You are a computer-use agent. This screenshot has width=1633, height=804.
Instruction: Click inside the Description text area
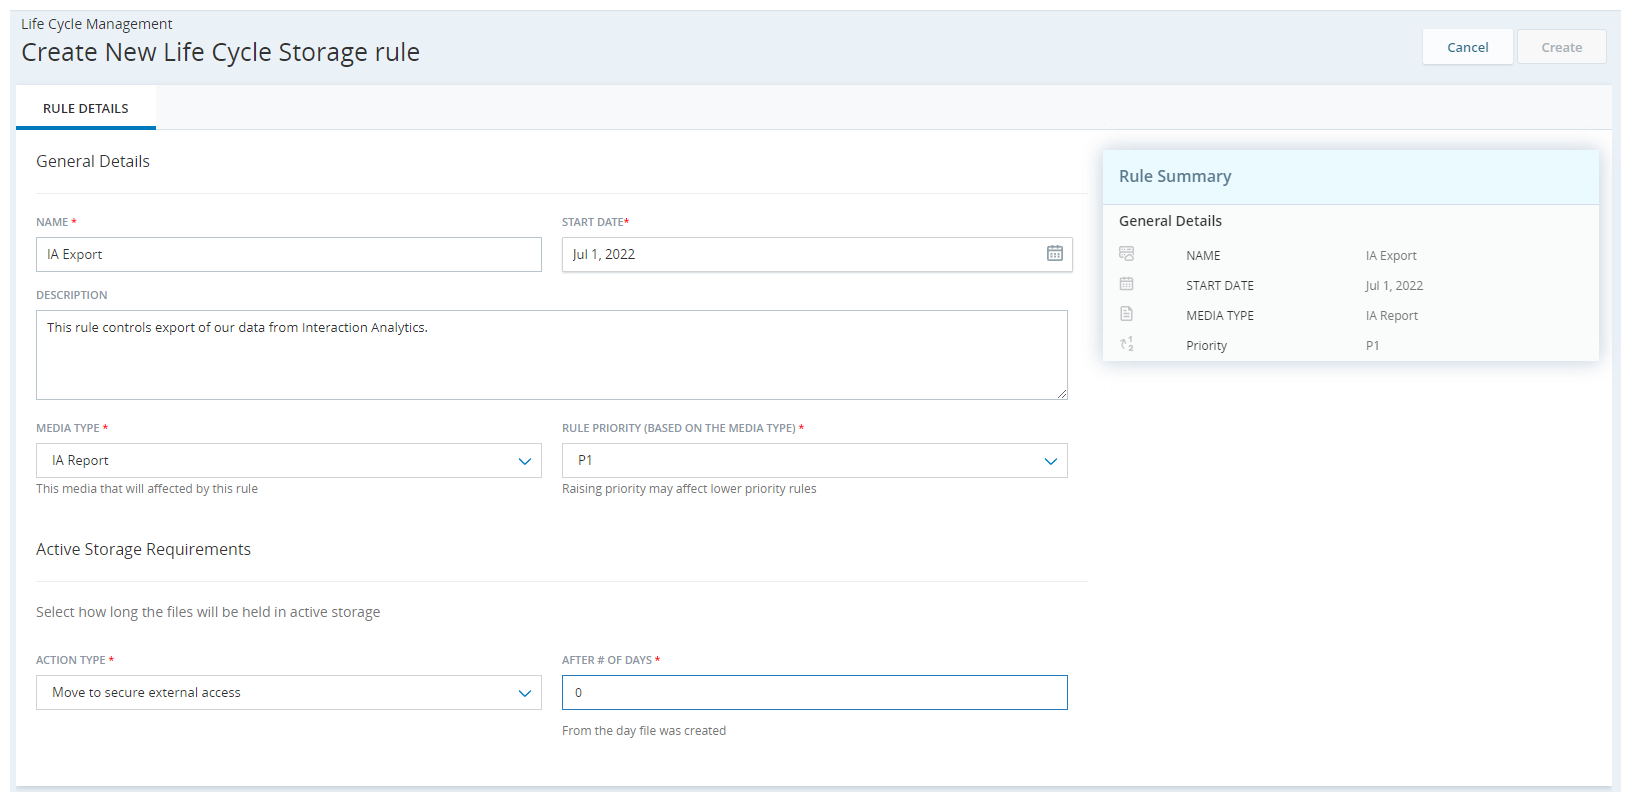point(552,355)
